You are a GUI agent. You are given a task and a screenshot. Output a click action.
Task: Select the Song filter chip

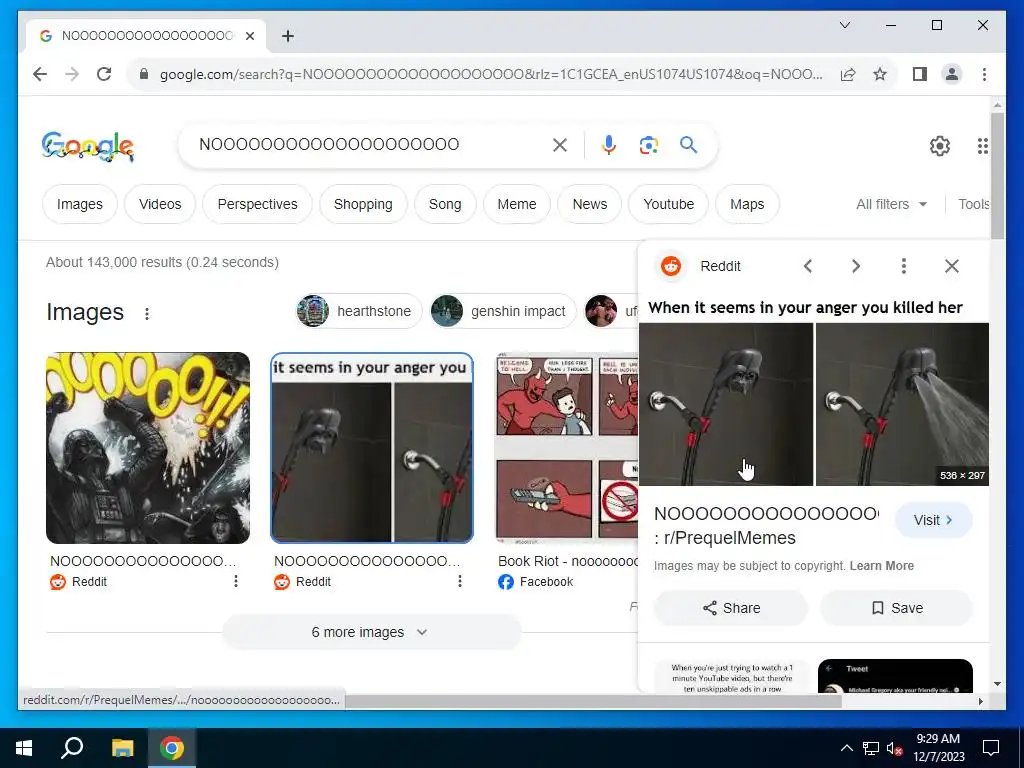[x=445, y=204]
